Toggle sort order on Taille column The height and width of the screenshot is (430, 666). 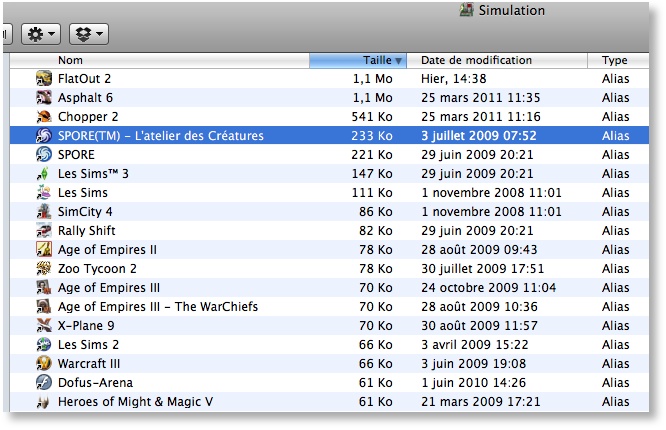(358, 60)
